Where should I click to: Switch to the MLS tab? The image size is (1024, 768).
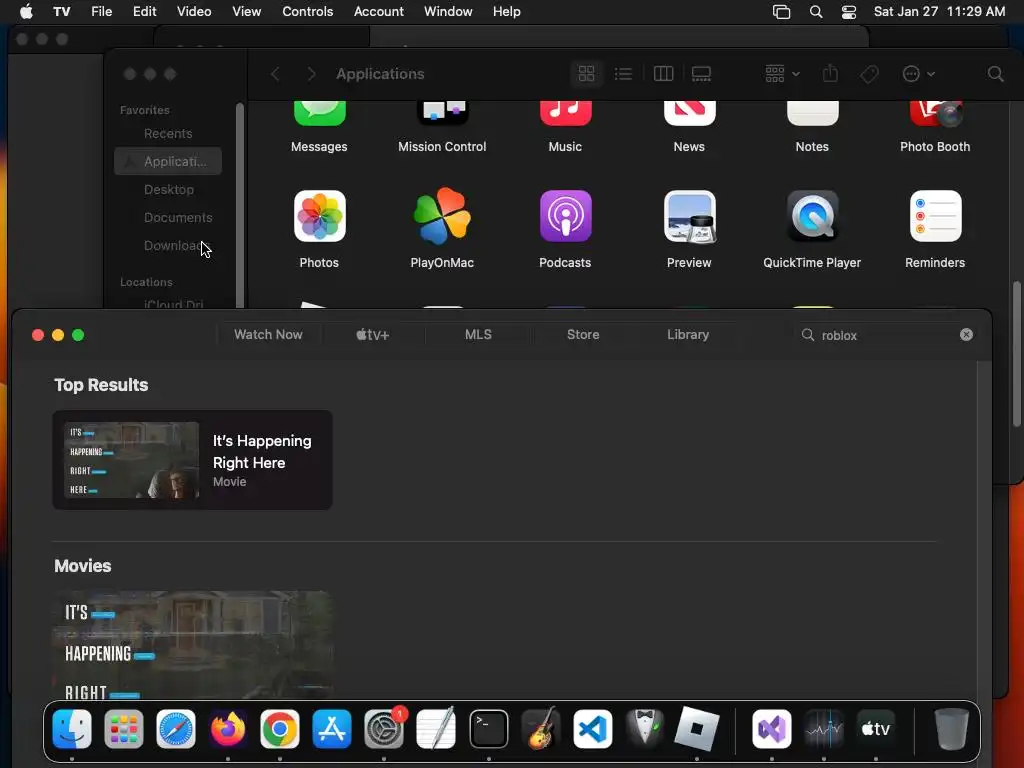pyautogui.click(x=478, y=334)
